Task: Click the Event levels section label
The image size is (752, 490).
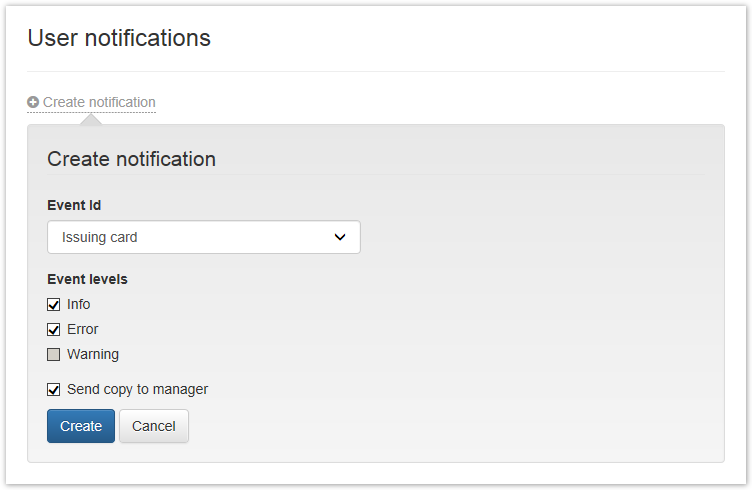Action: click(87, 279)
